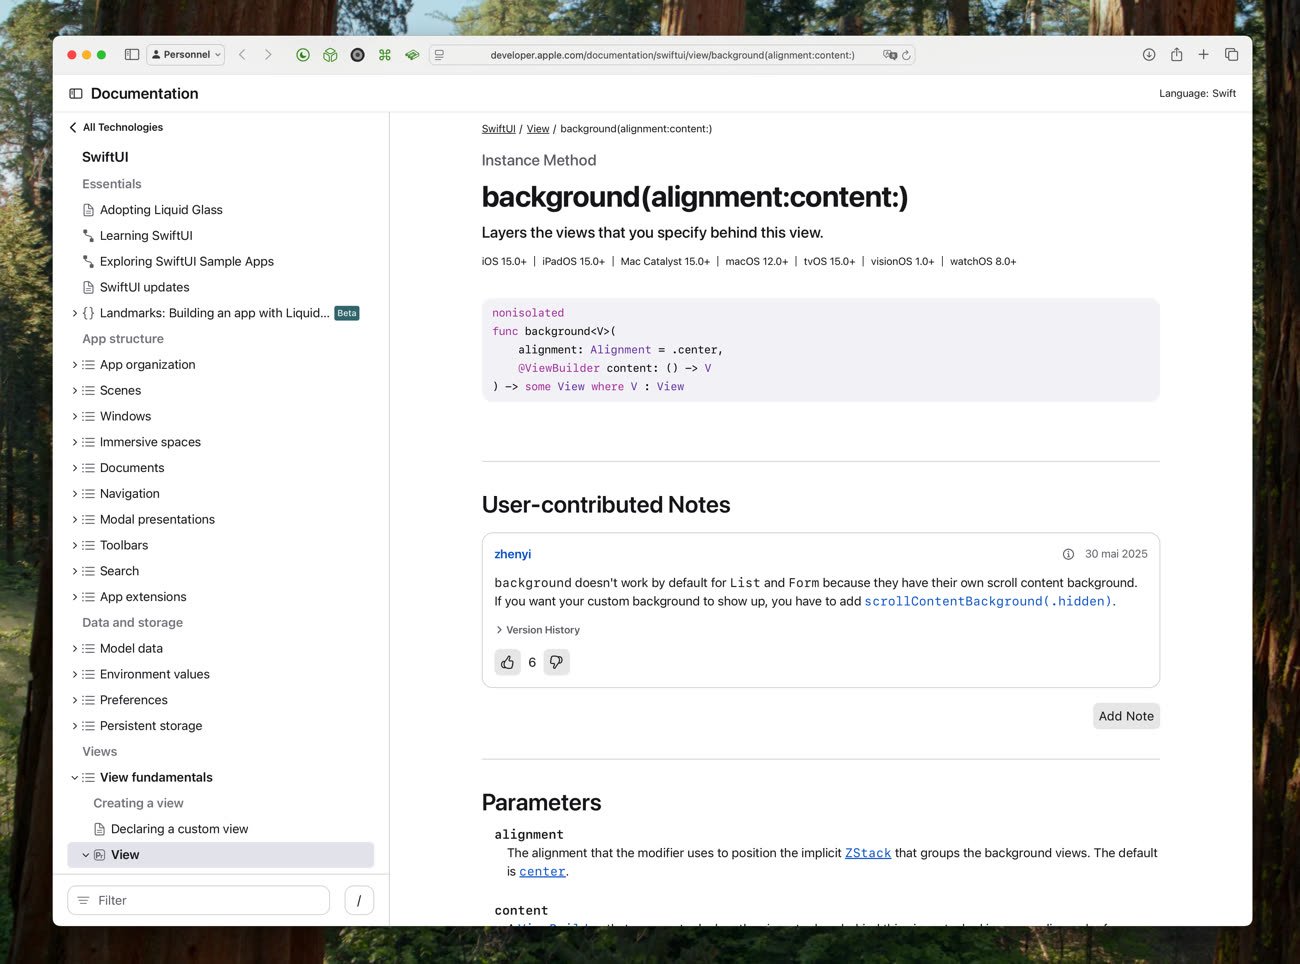
Task: Upvote zhenyi's note with thumbs up
Action: point(508,663)
